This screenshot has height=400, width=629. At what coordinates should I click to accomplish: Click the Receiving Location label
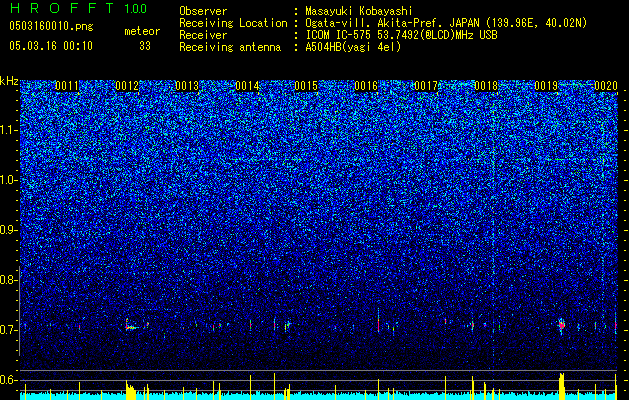point(233,23)
